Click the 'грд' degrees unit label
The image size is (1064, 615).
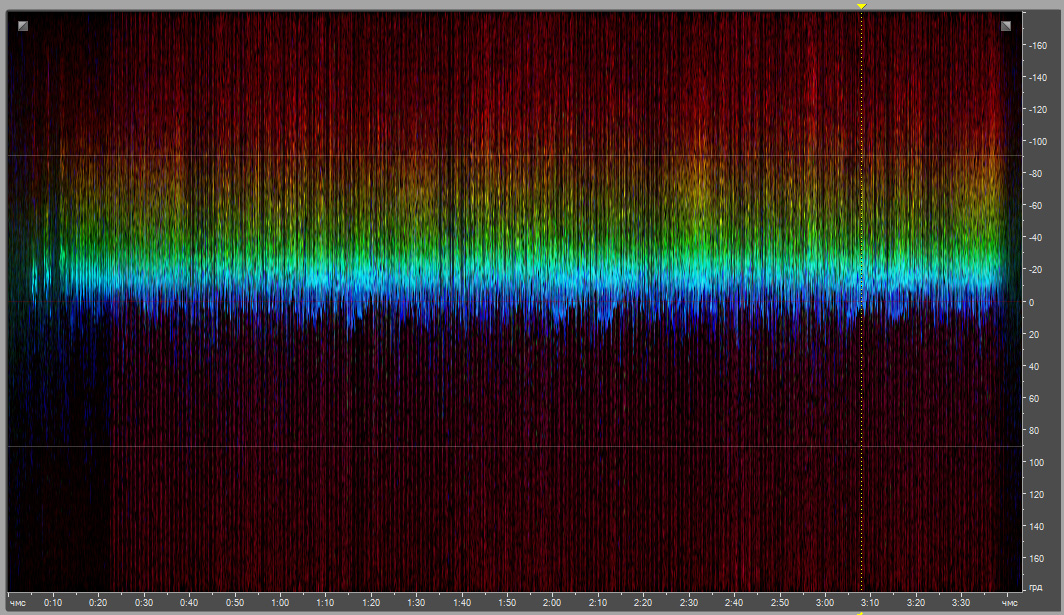tap(1035, 587)
